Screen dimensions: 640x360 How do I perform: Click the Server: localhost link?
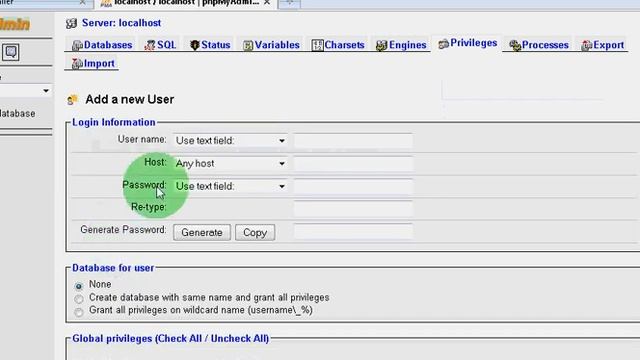(x=121, y=23)
